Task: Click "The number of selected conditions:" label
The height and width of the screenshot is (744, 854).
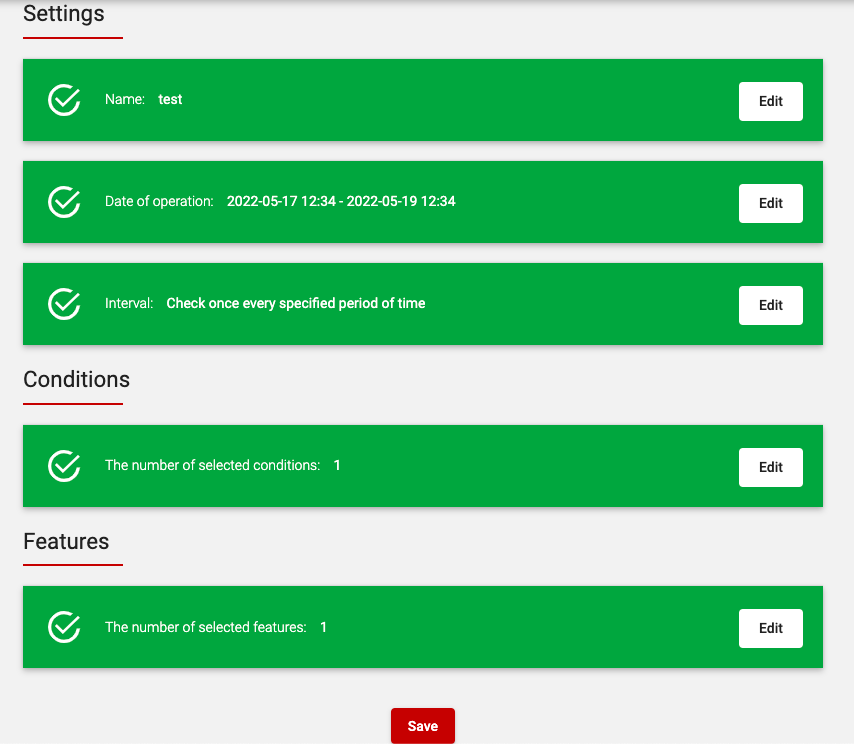Action: (212, 465)
